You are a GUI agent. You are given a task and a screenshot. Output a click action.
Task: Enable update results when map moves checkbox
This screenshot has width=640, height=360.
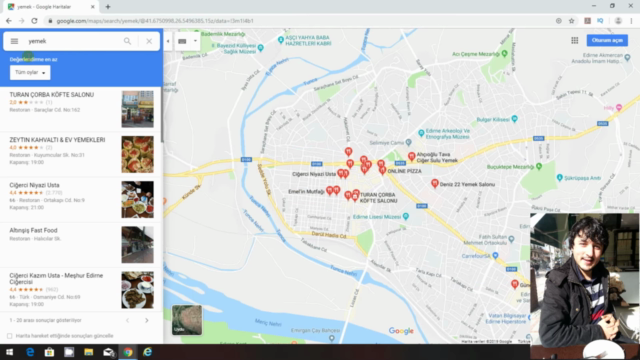tap(9, 336)
